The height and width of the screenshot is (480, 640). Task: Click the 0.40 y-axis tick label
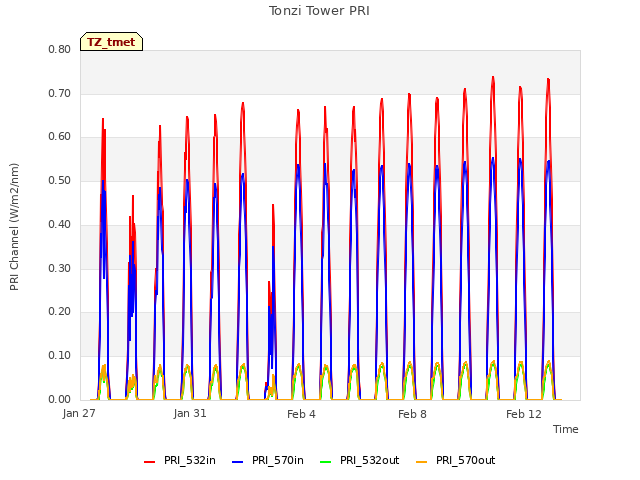pos(60,224)
